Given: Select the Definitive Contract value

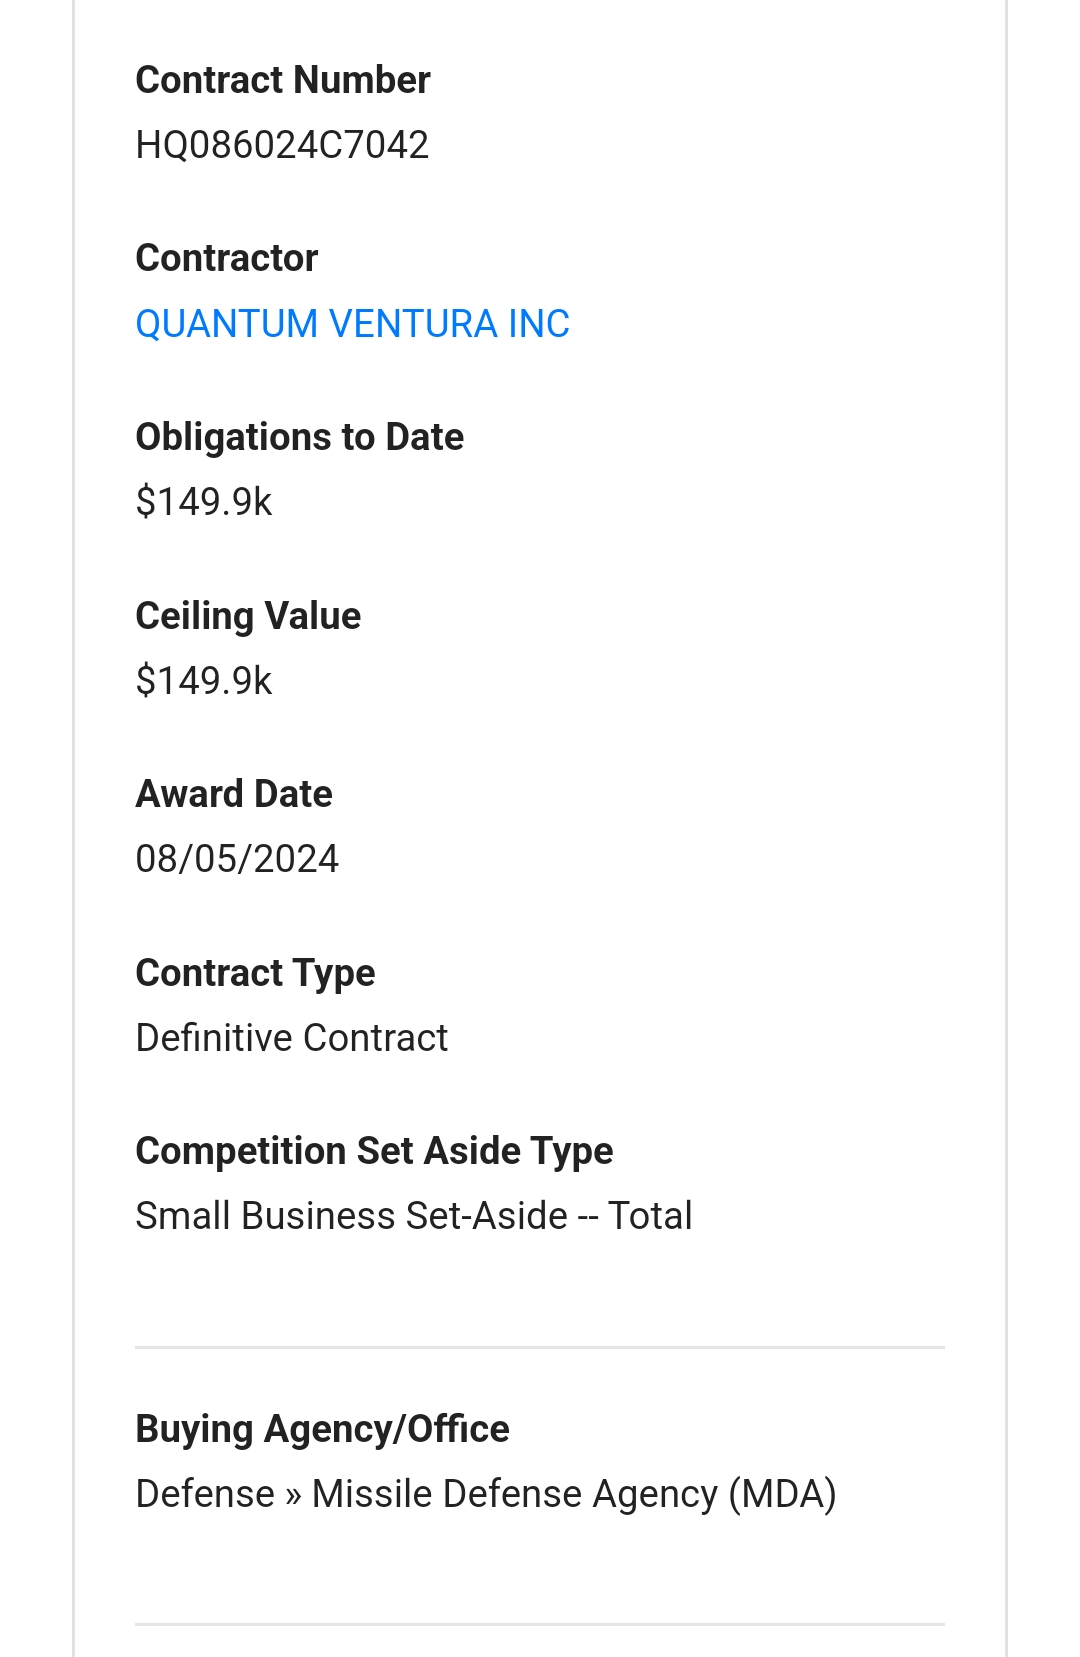Looking at the screenshot, I should tap(291, 1038).
